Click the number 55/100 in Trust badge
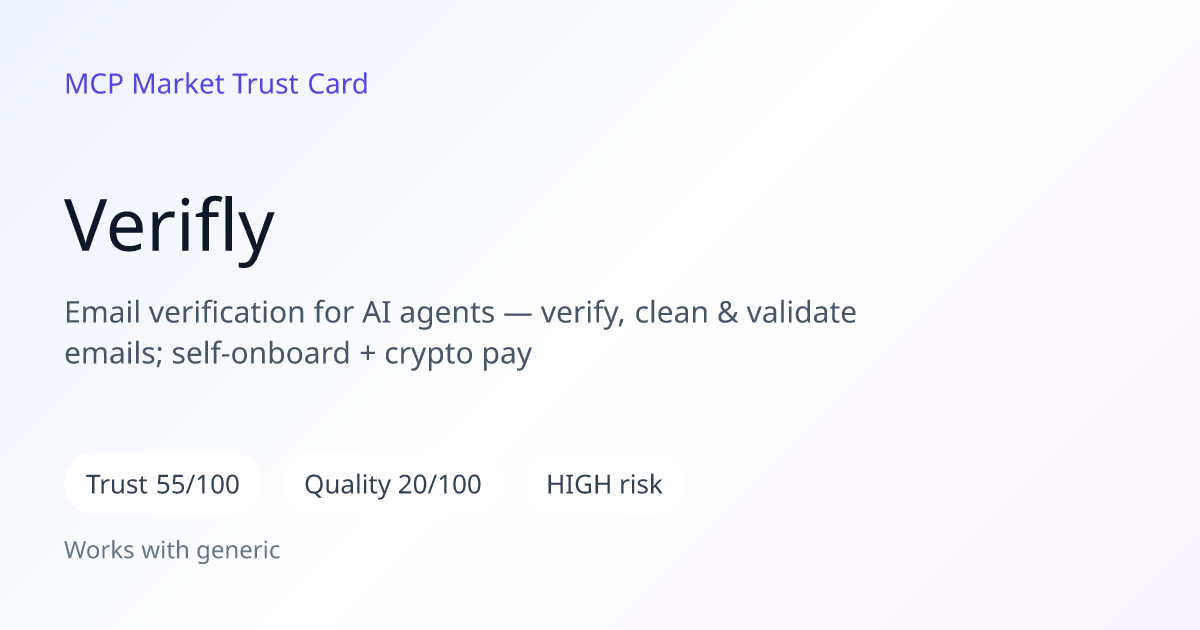The width and height of the screenshot is (1200, 630). click(198, 485)
